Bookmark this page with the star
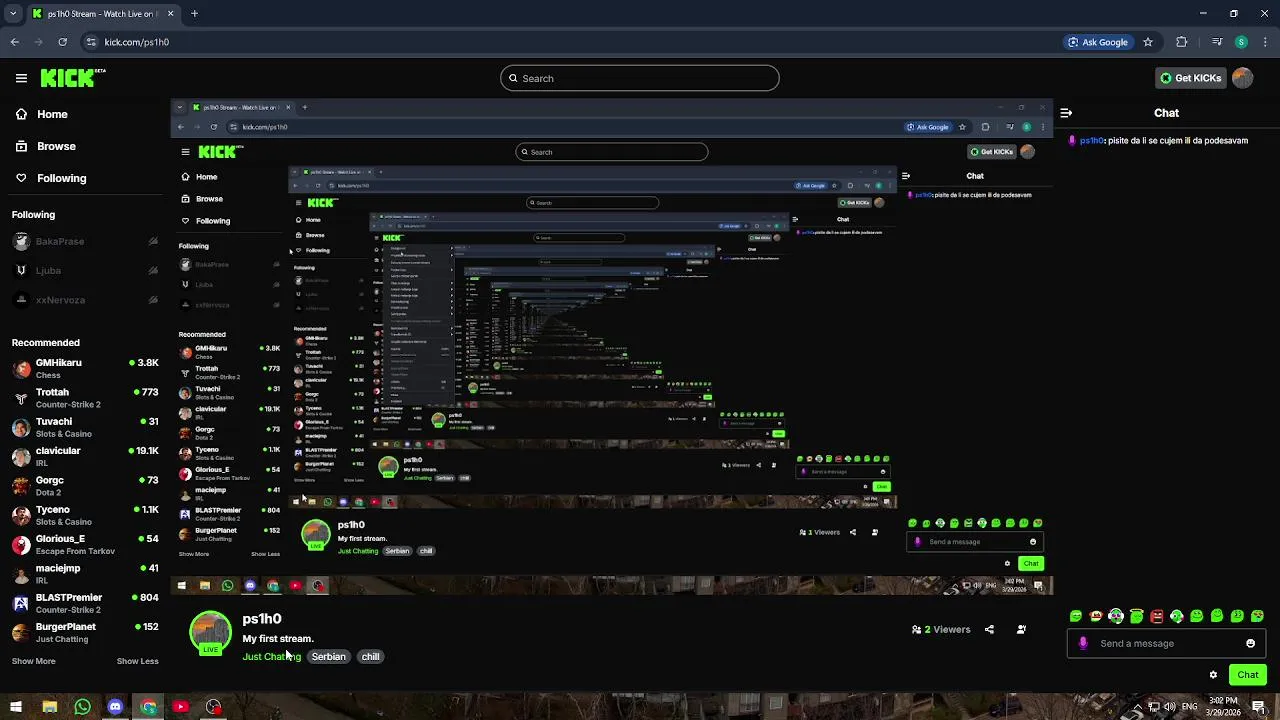Screen dimensions: 1280x720 (x=1148, y=42)
